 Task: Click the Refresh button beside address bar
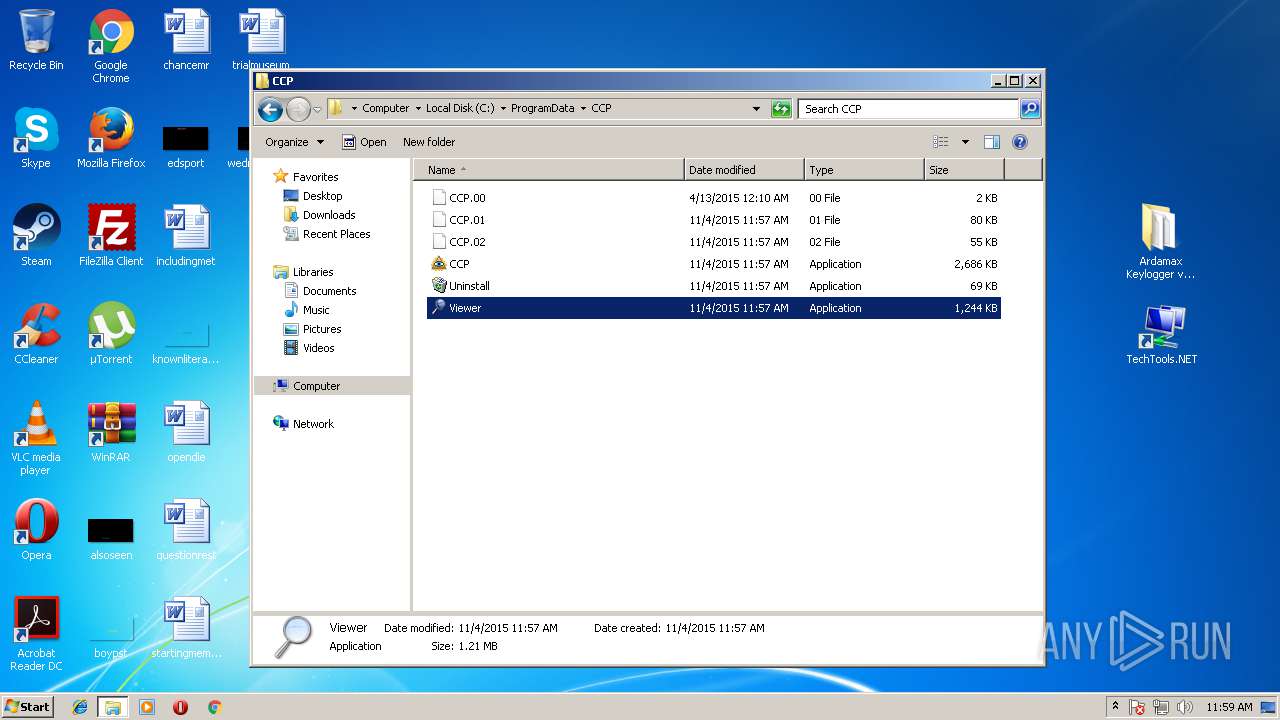(781, 109)
